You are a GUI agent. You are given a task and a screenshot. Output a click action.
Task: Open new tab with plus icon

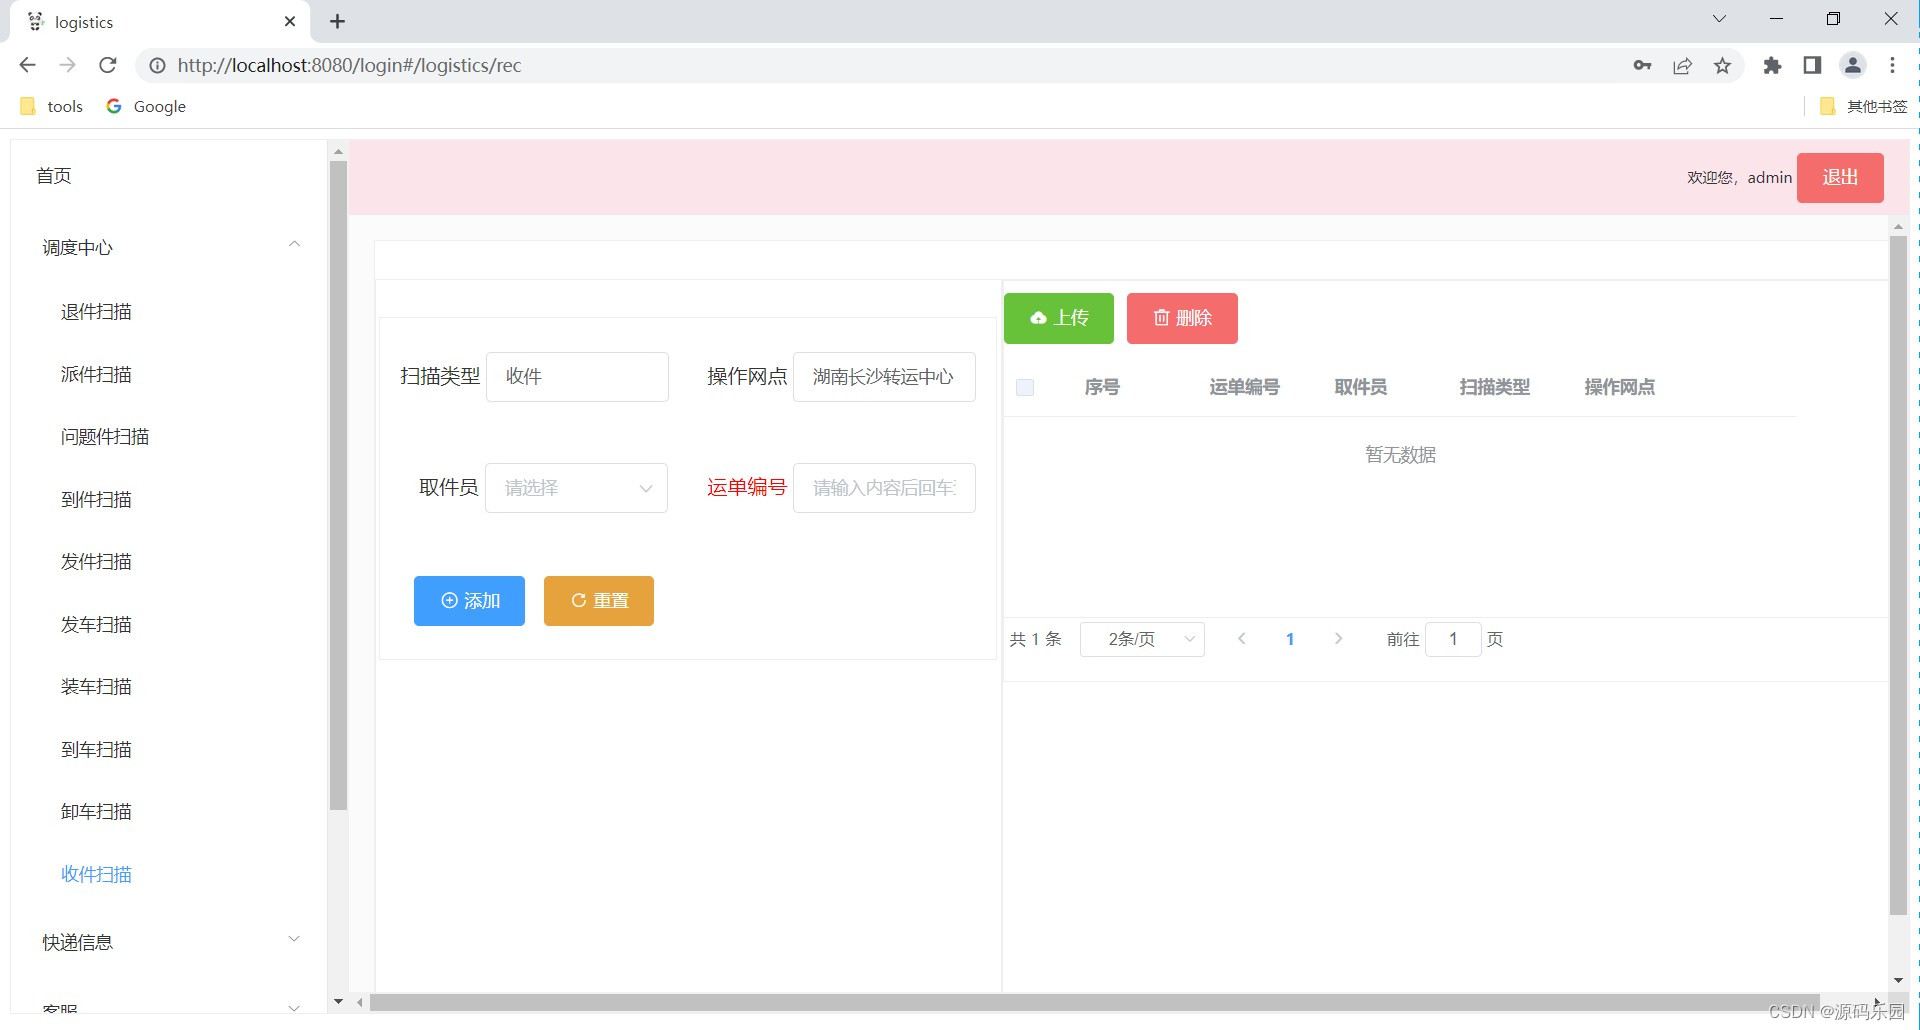337,21
